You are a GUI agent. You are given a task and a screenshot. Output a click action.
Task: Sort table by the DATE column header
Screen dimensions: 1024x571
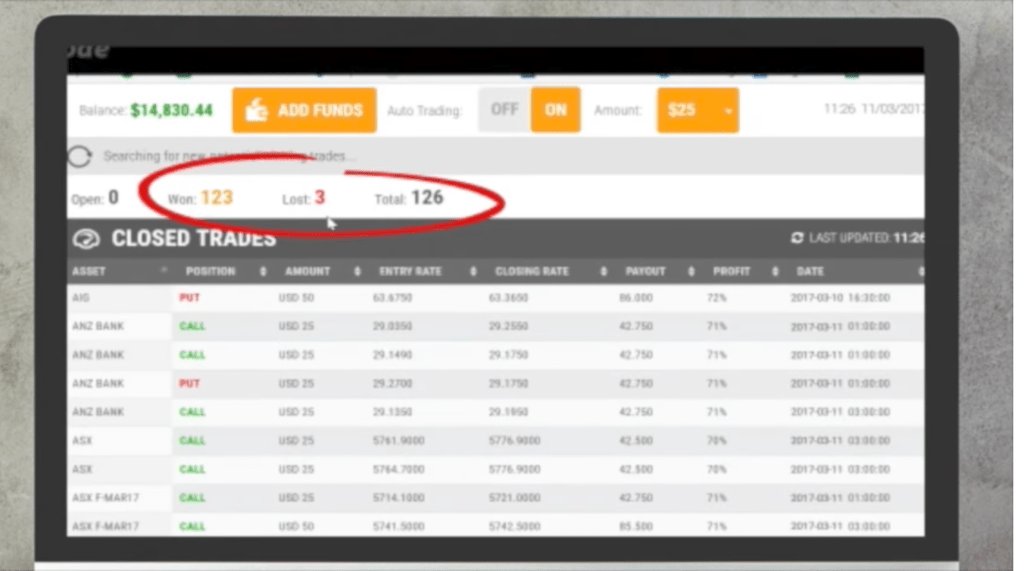(810, 271)
